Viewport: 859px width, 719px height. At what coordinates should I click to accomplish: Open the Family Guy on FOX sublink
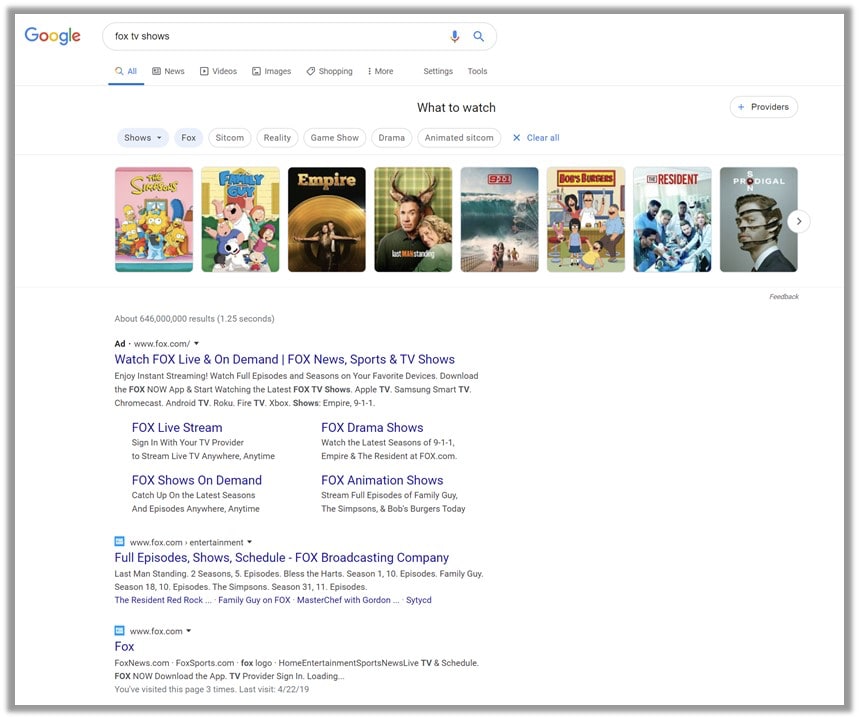click(x=254, y=600)
